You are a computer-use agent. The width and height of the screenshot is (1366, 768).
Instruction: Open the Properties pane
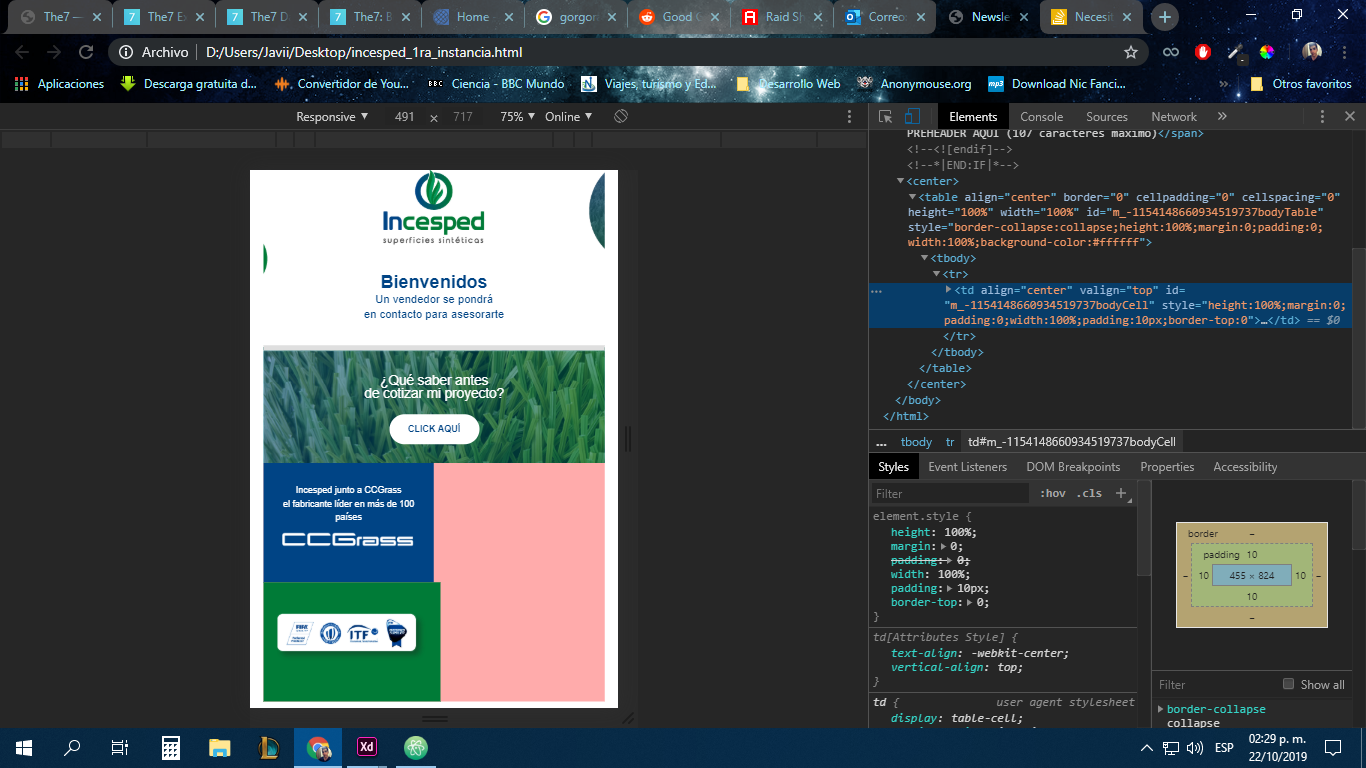click(x=1167, y=467)
